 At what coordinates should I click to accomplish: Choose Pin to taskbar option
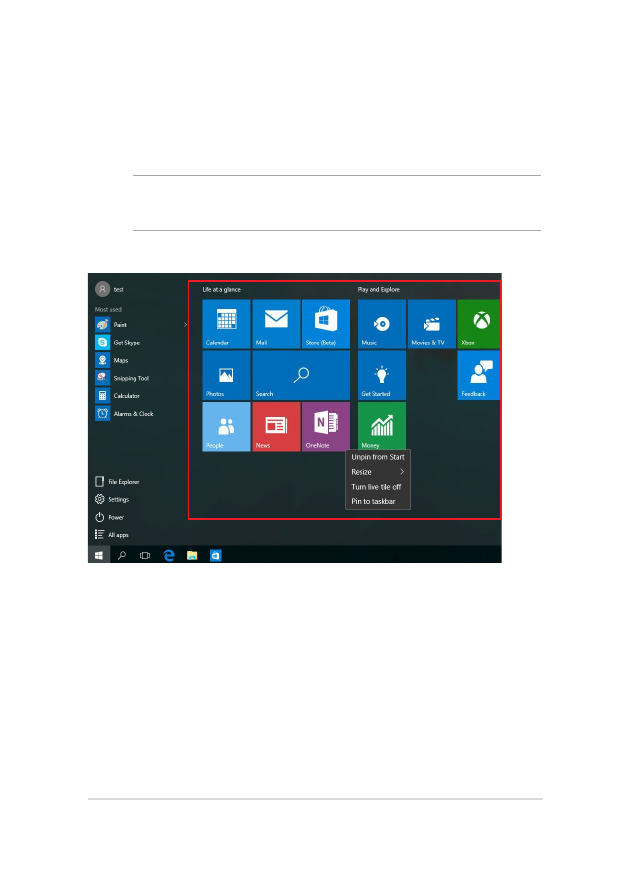coord(374,502)
